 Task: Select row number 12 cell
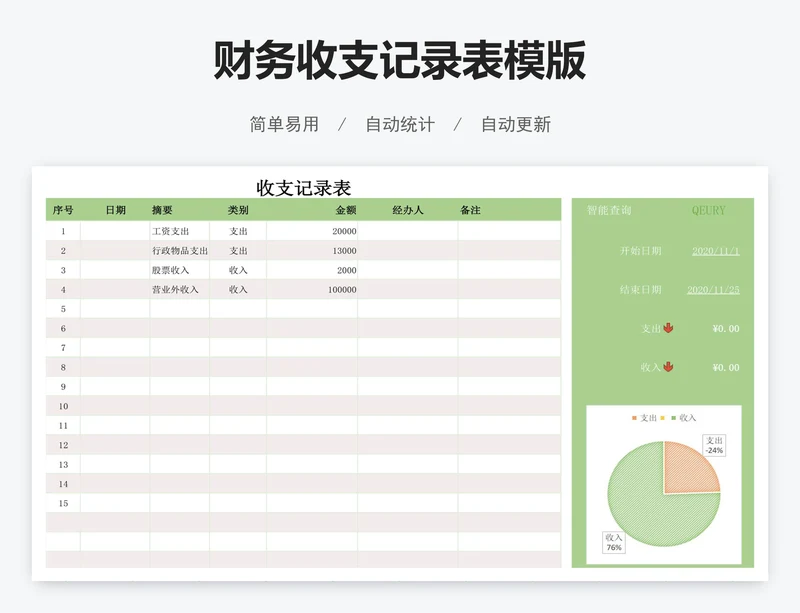point(63,445)
